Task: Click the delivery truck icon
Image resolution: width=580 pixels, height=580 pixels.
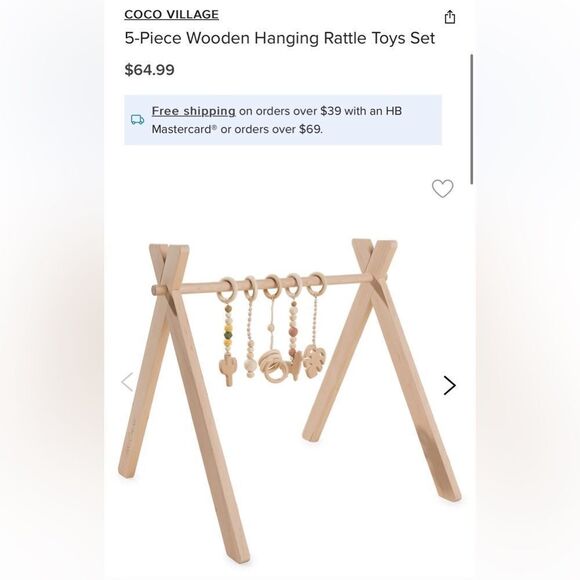Action: (137, 119)
